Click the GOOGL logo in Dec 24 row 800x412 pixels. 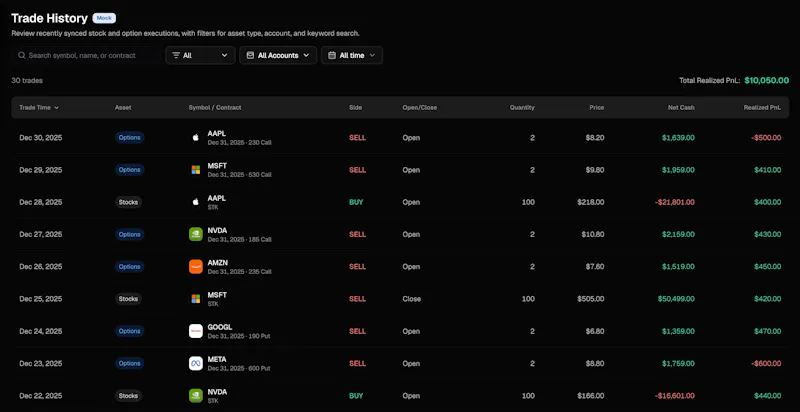[195, 331]
